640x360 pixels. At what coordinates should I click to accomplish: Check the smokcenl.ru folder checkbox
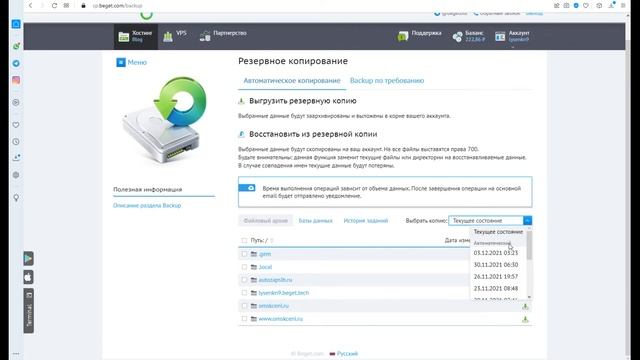244,306
